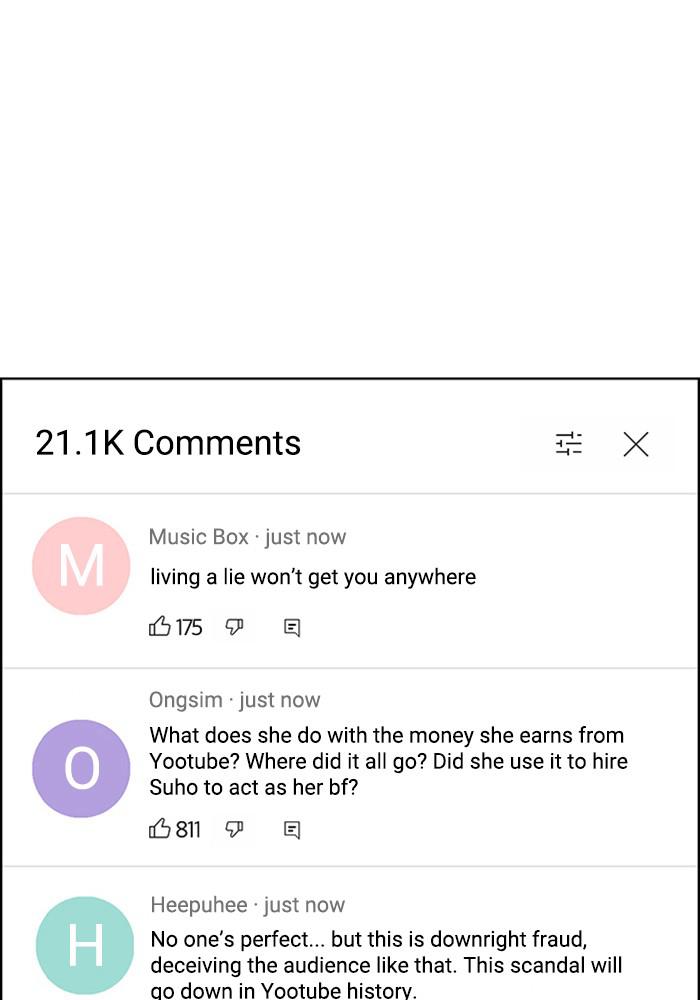Image resolution: width=700 pixels, height=1000 pixels.
Task: Click the Music Box username
Action: pos(198,537)
